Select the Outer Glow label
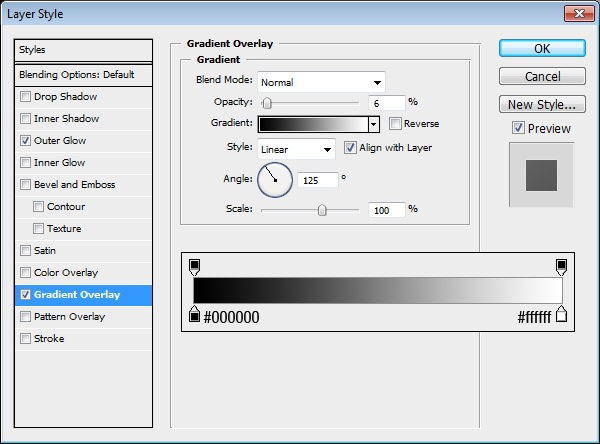Screen dimensions: 600x444 60,140
